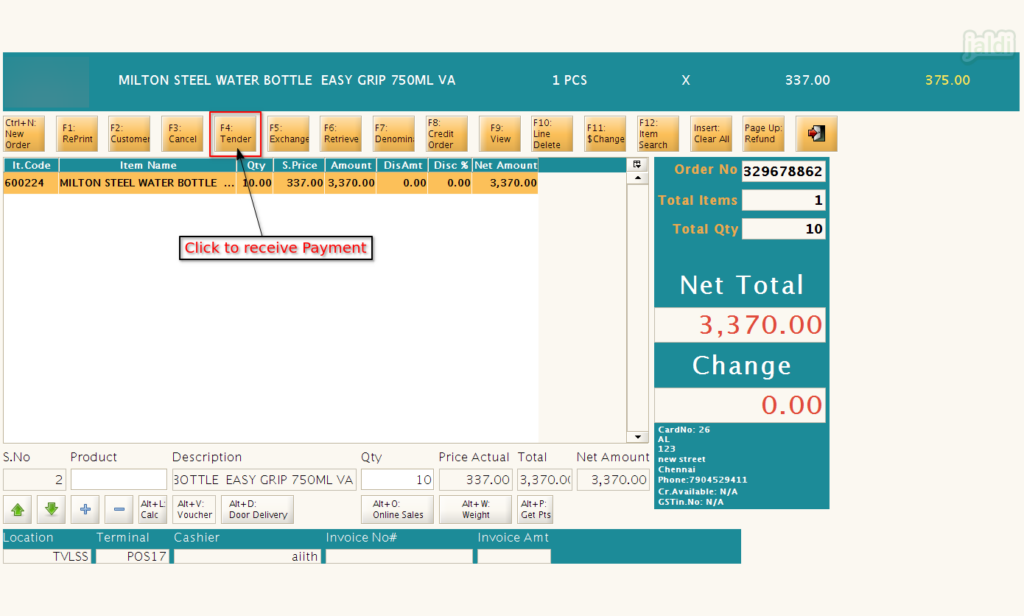Click scroll up arrow of item list

point(637,178)
